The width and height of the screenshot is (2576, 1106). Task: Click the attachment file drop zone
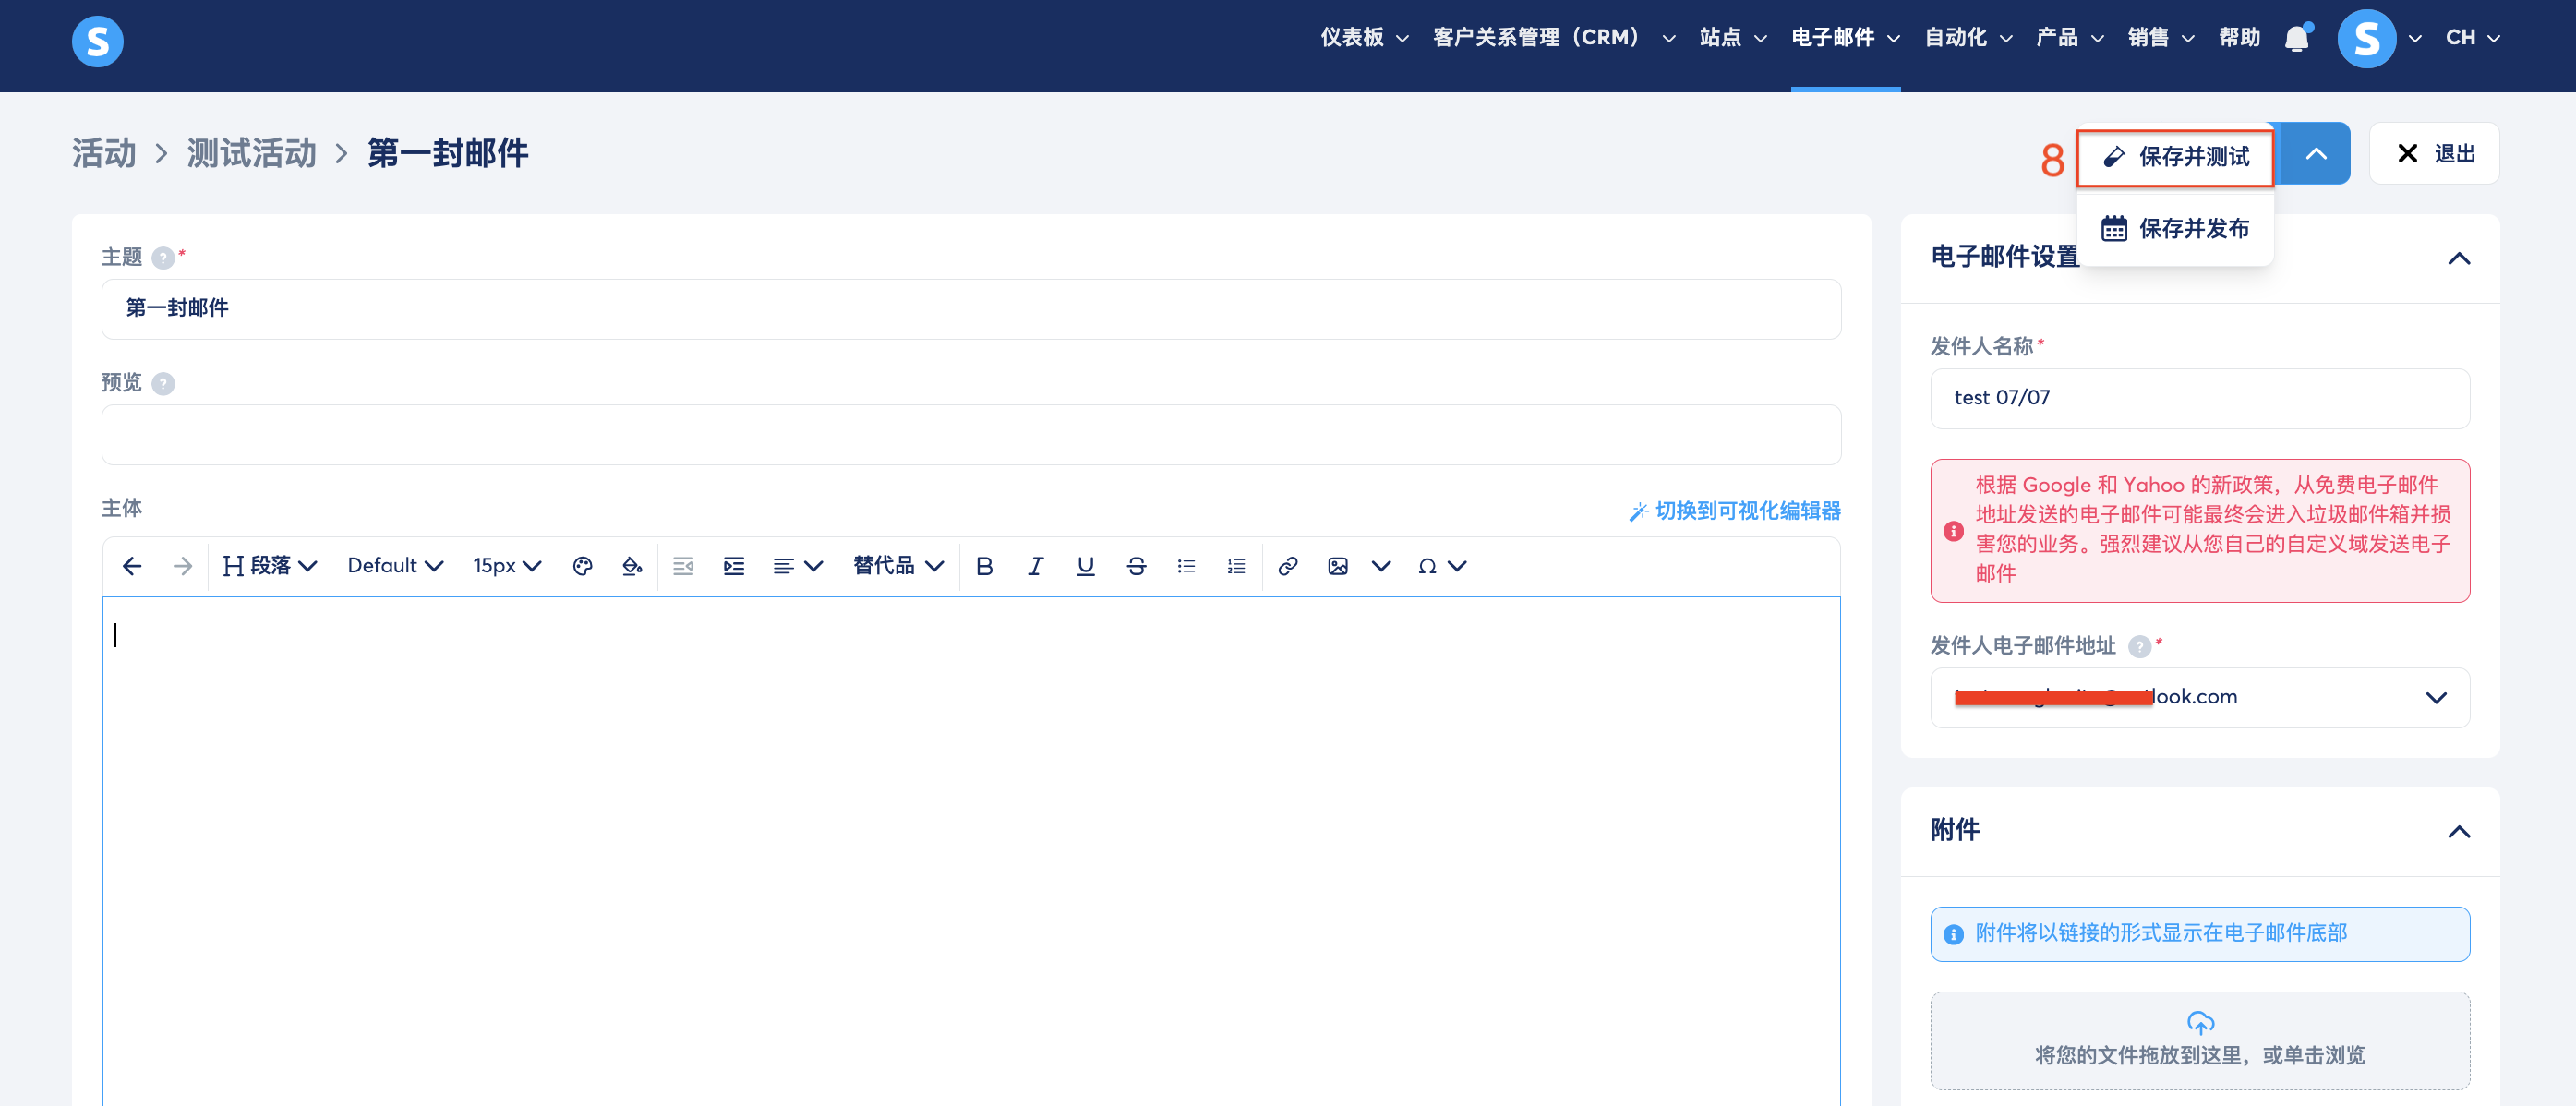tap(2200, 1040)
